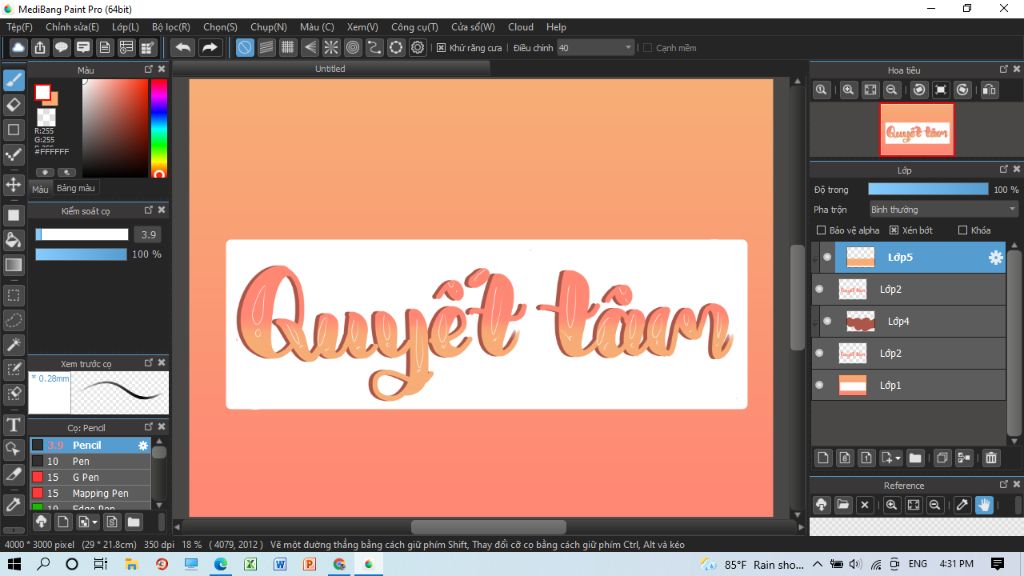1024x576 pixels.
Task: Open the Công cụ(T) menu
Action: (415, 27)
